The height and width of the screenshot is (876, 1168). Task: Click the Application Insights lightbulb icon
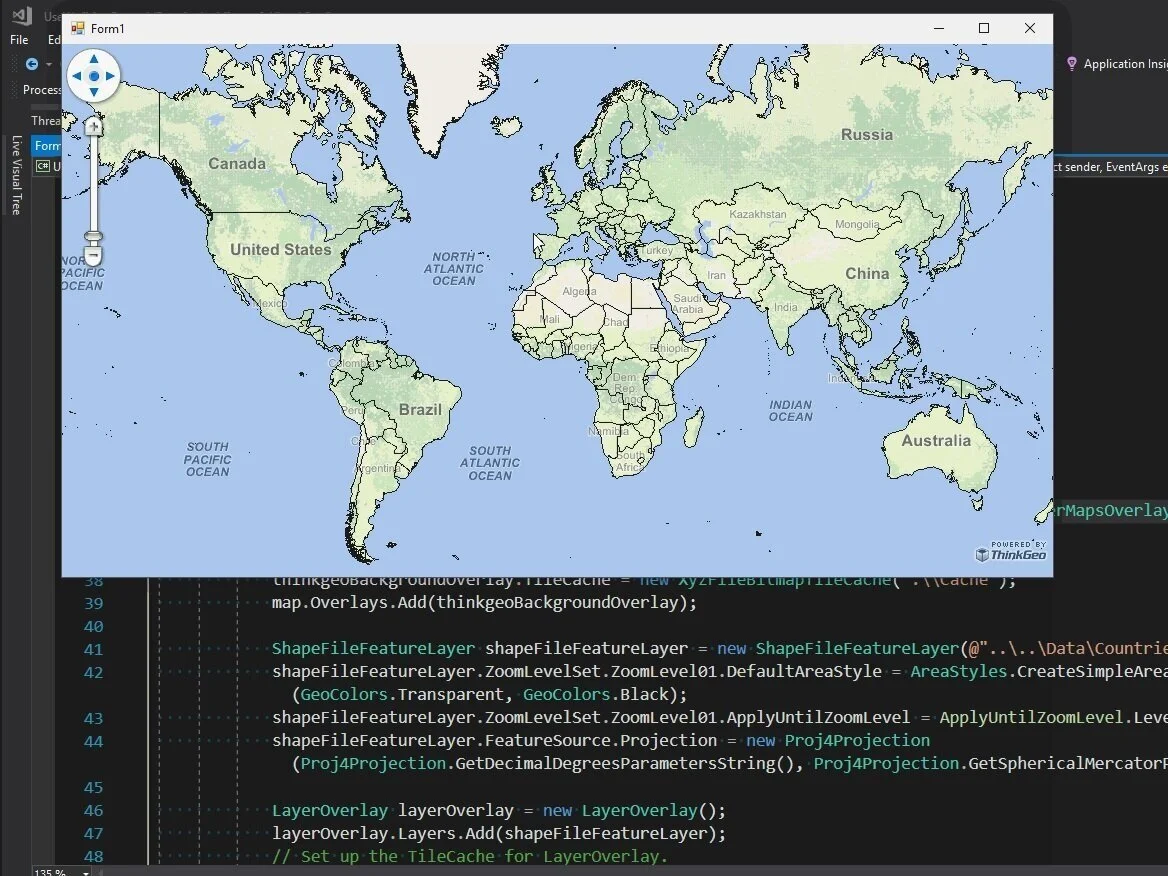point(1071,64)
